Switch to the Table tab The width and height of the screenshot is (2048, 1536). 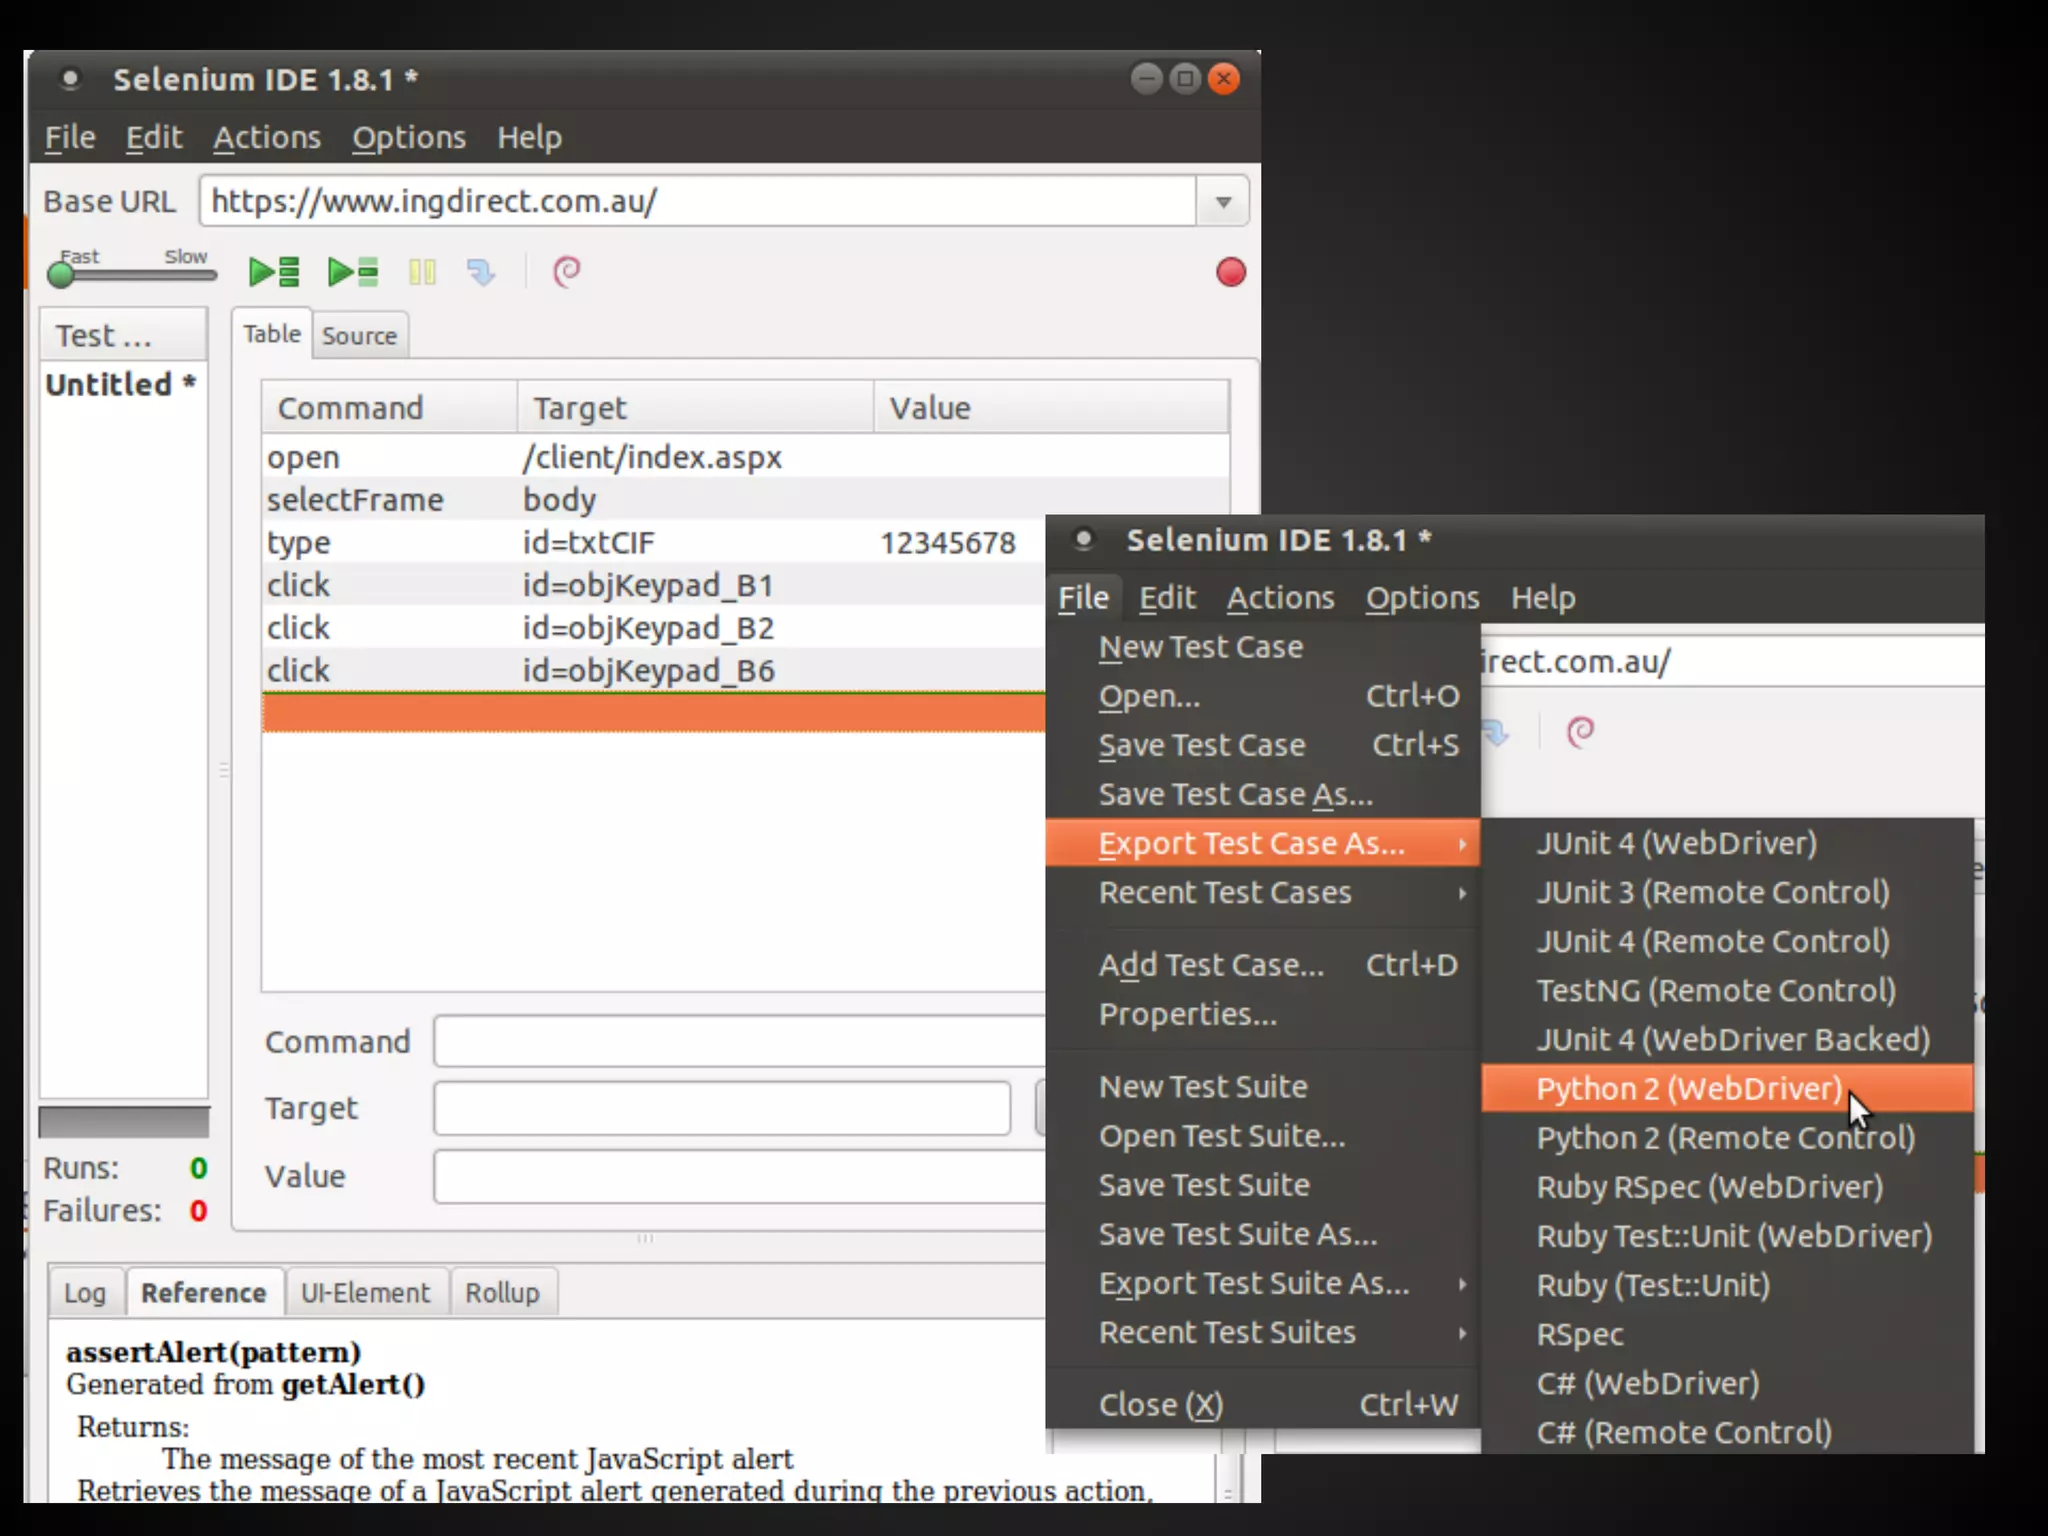271,334
